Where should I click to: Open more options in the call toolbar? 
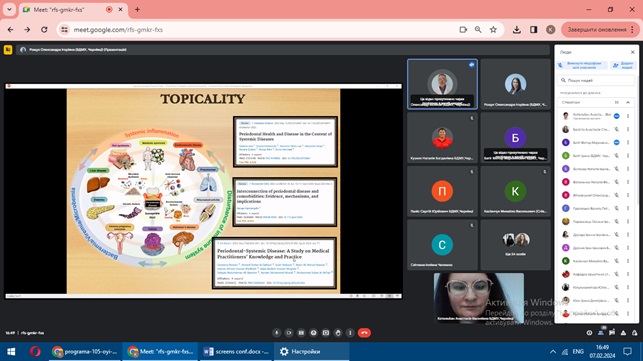pyautogui.click(x=350, y=333)
